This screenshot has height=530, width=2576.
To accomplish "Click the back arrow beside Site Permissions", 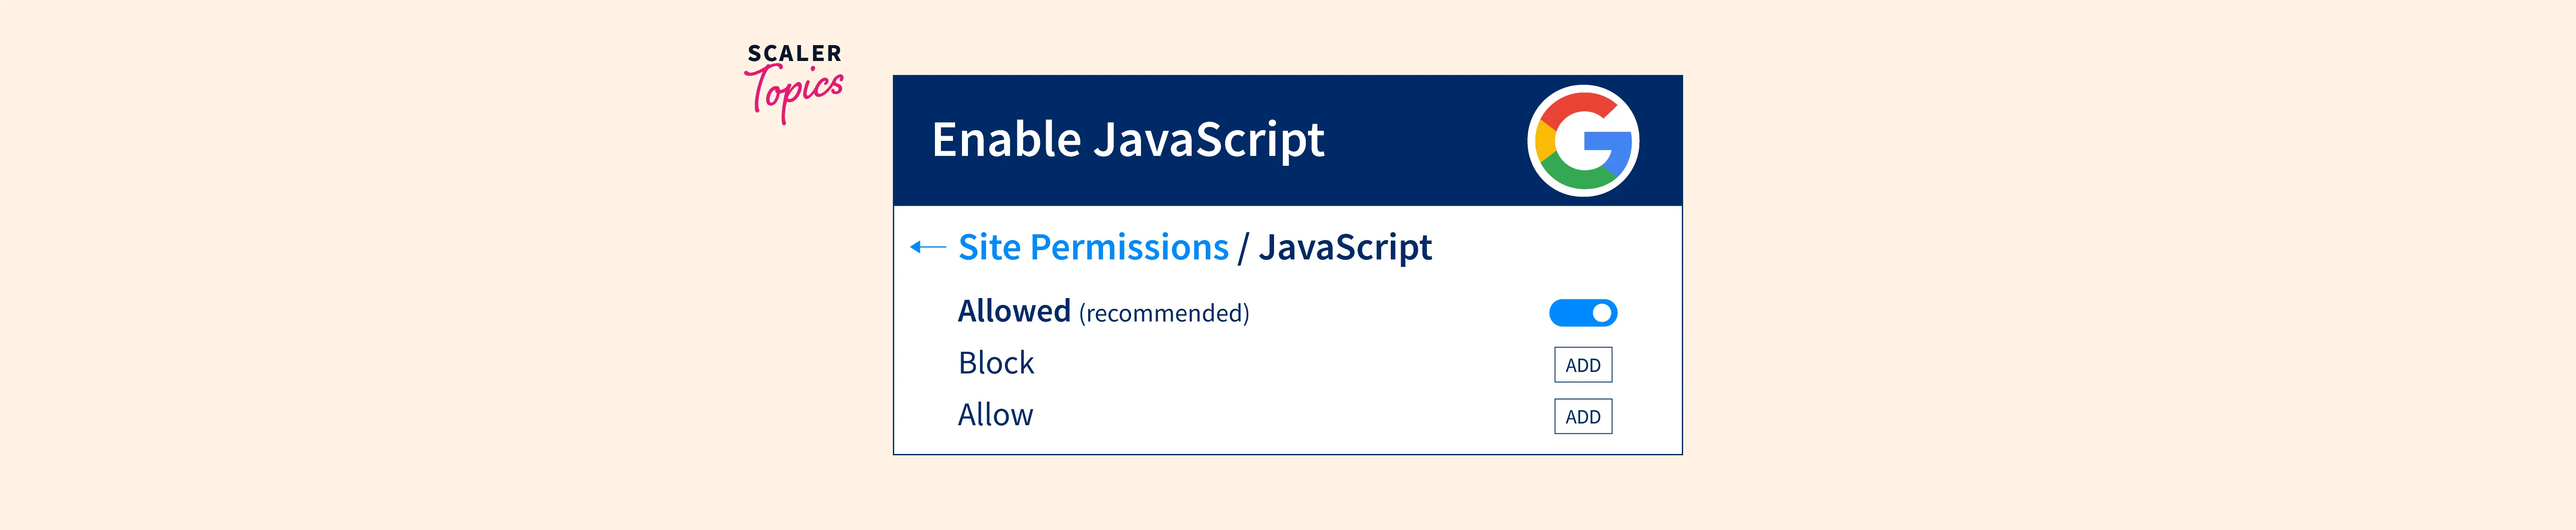I will point(927,247).
